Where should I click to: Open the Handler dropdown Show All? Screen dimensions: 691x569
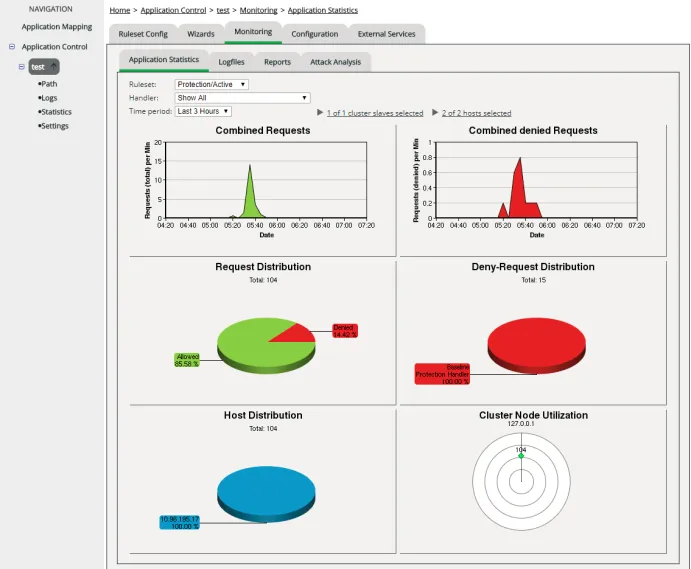242,98
